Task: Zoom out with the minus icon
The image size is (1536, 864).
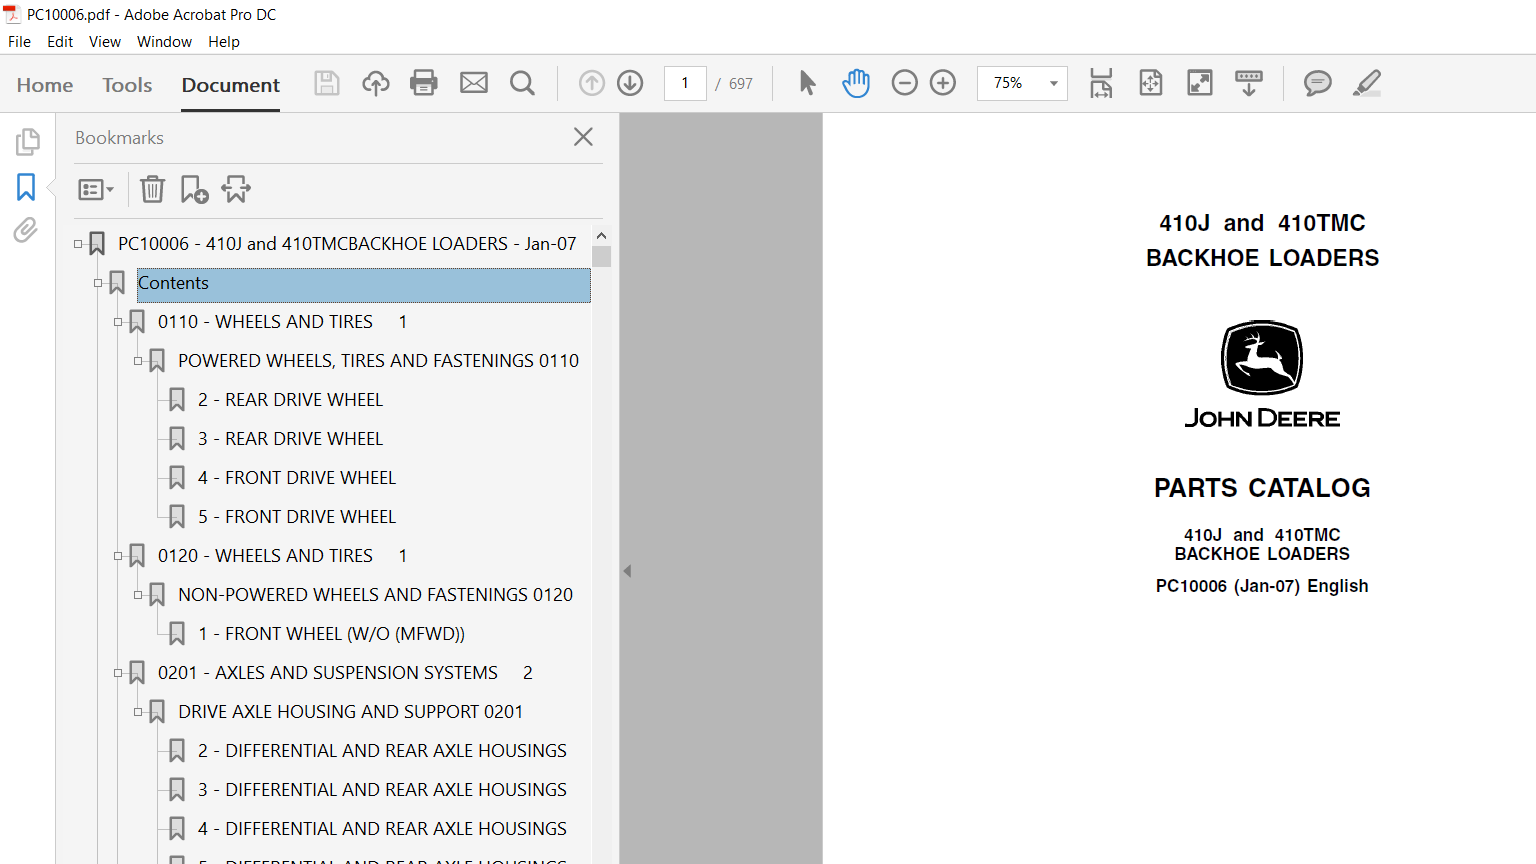Action: pos(904,83)
